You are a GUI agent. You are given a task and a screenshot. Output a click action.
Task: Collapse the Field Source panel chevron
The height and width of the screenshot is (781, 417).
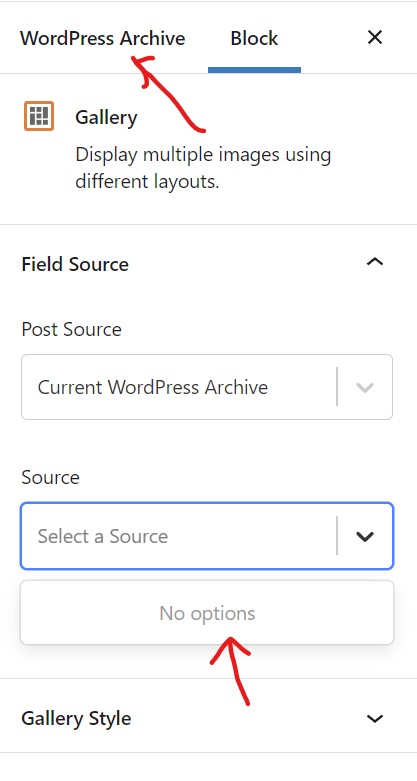pyautogui.click(x=375, y=261)
